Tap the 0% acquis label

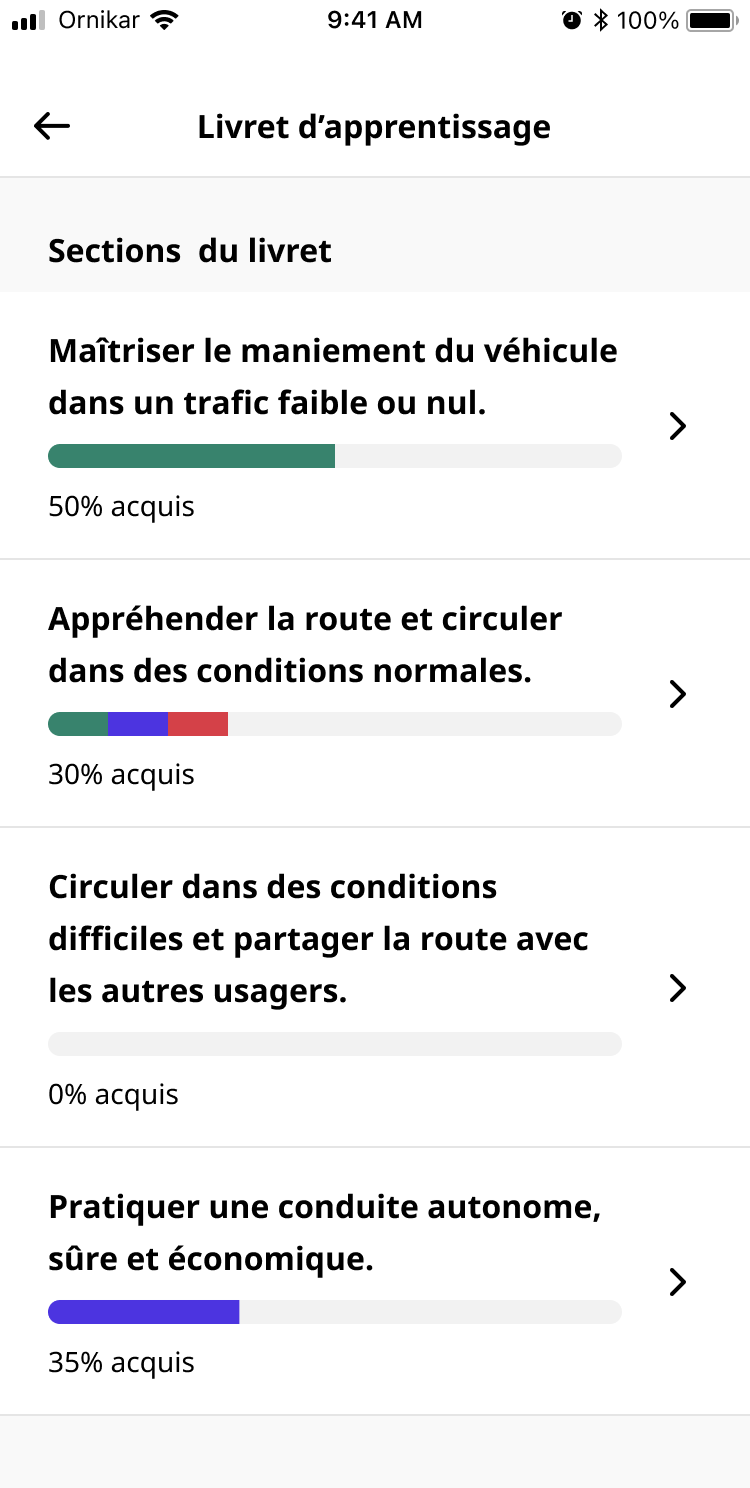point(113,1094)
